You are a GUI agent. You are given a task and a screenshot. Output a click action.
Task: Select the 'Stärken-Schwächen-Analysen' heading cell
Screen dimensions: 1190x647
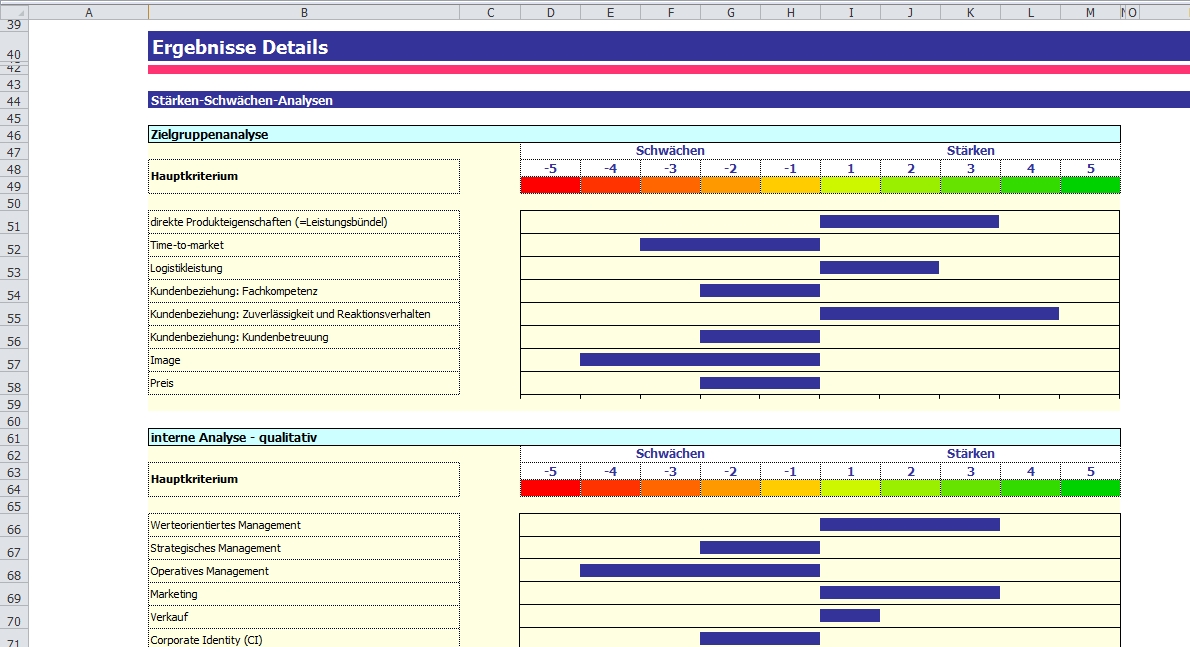click(242, 100)
